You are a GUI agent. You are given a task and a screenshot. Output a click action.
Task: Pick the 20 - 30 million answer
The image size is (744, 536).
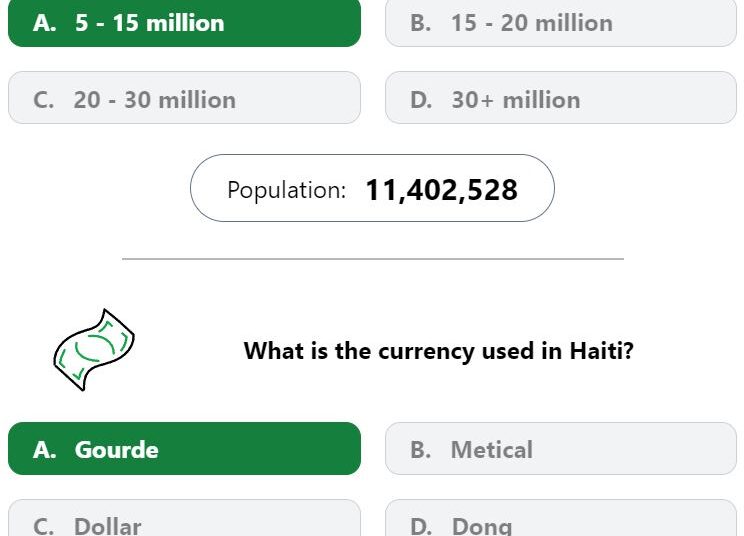(184, 99)
